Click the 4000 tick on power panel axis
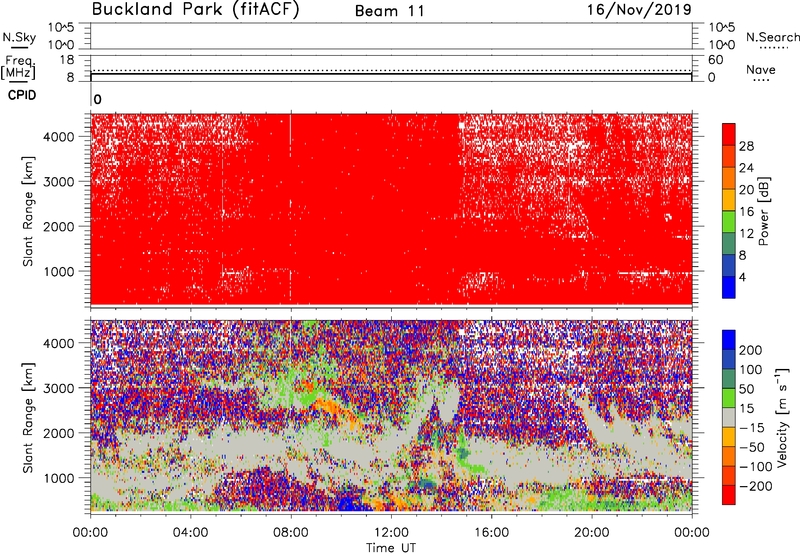800x554 pixels. (59, 137)
